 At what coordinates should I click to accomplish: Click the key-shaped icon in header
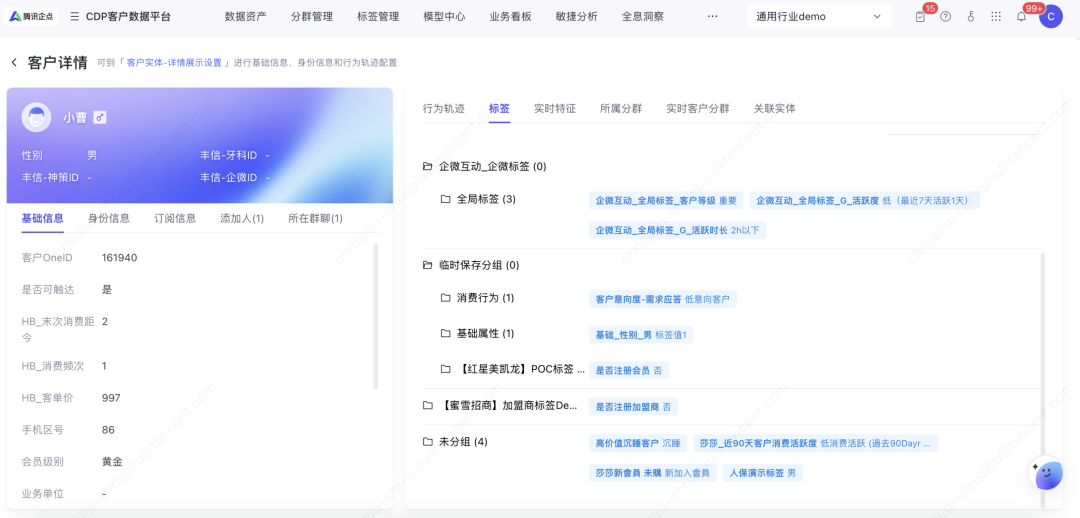coord(970,17)
